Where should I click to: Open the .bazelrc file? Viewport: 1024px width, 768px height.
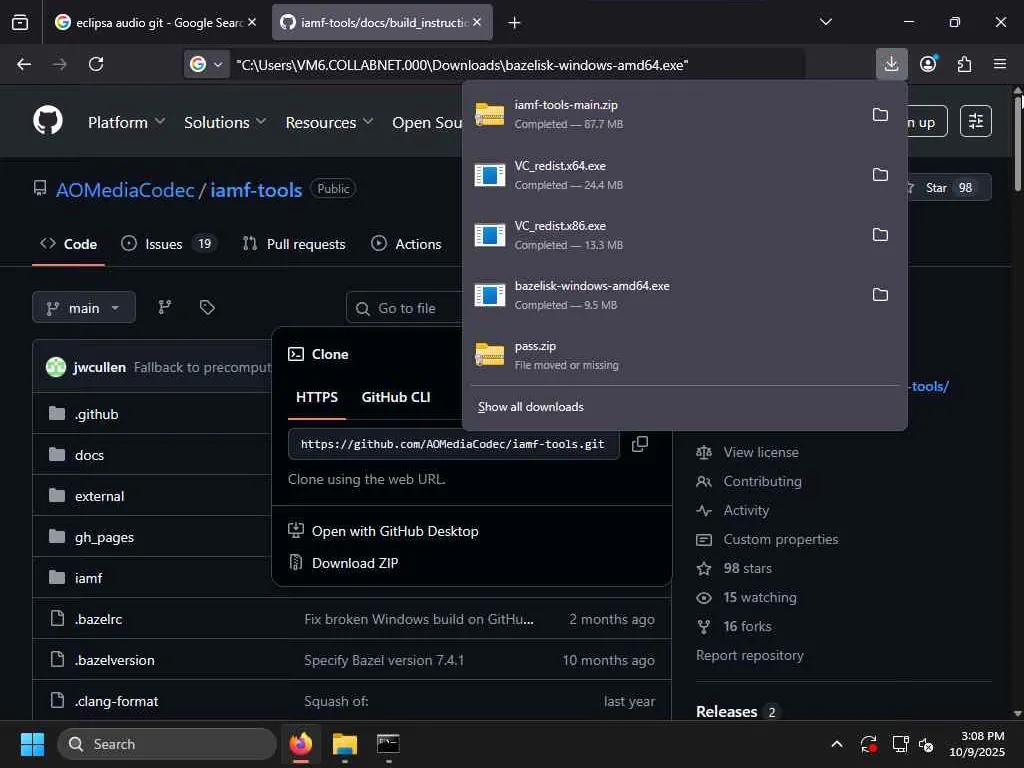tap(98, 619)
